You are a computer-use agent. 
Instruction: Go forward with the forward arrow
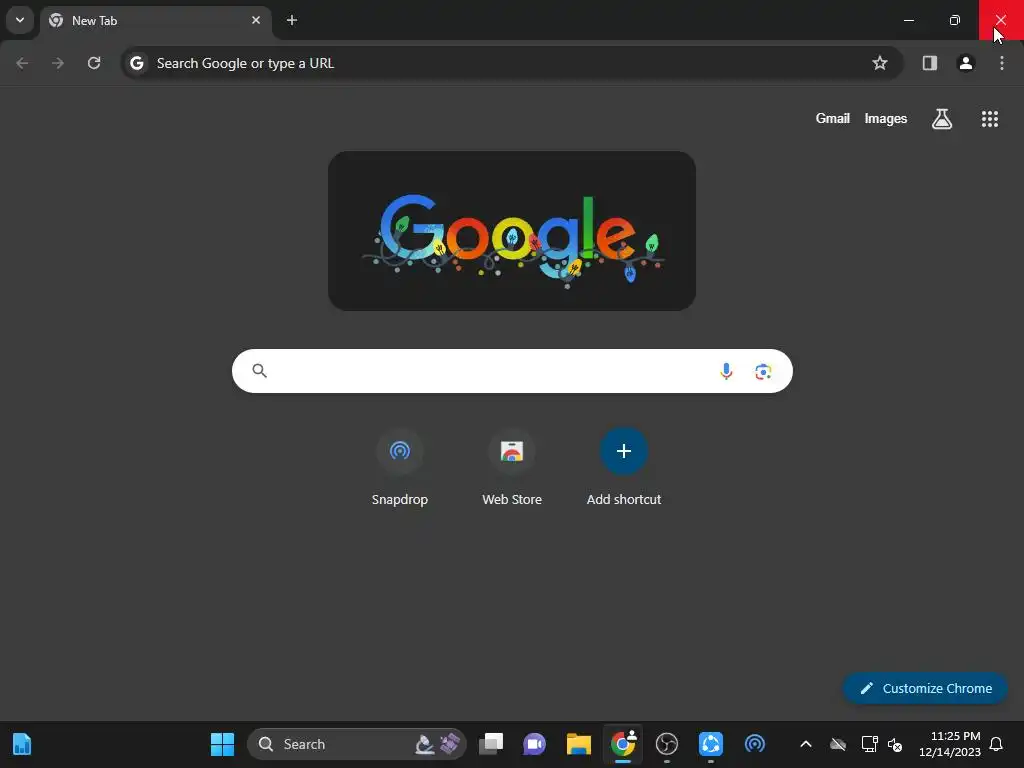(x=58, y=63)
